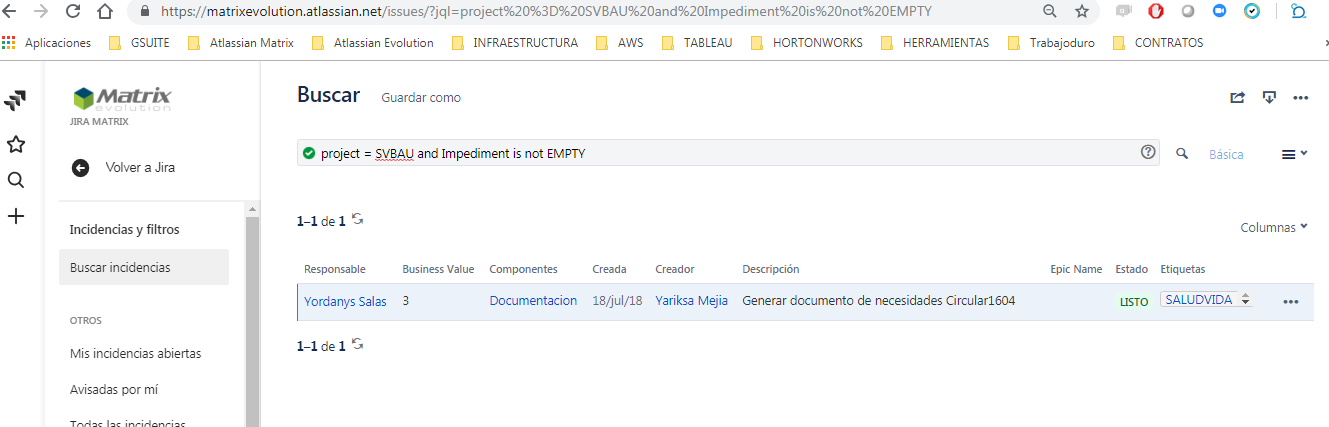1329x427 pixels.
Task: Click the LISTO status badge
Action: (1134, 301)
